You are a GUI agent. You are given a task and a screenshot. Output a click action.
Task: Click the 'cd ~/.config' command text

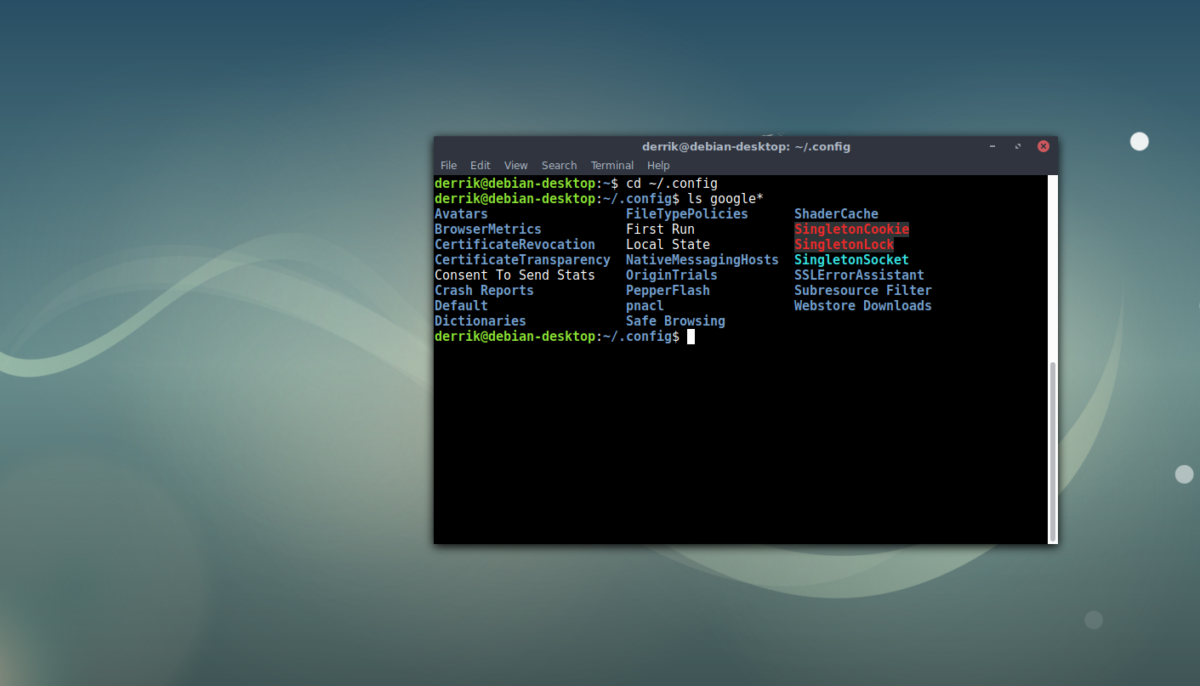coord(672,183)
